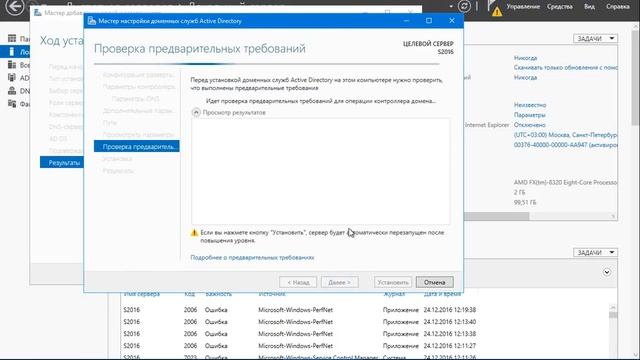Click the '2 ГБ' memory value
Image resolution: width=640 pixels, height=360 pixels.
coord(519,192)
